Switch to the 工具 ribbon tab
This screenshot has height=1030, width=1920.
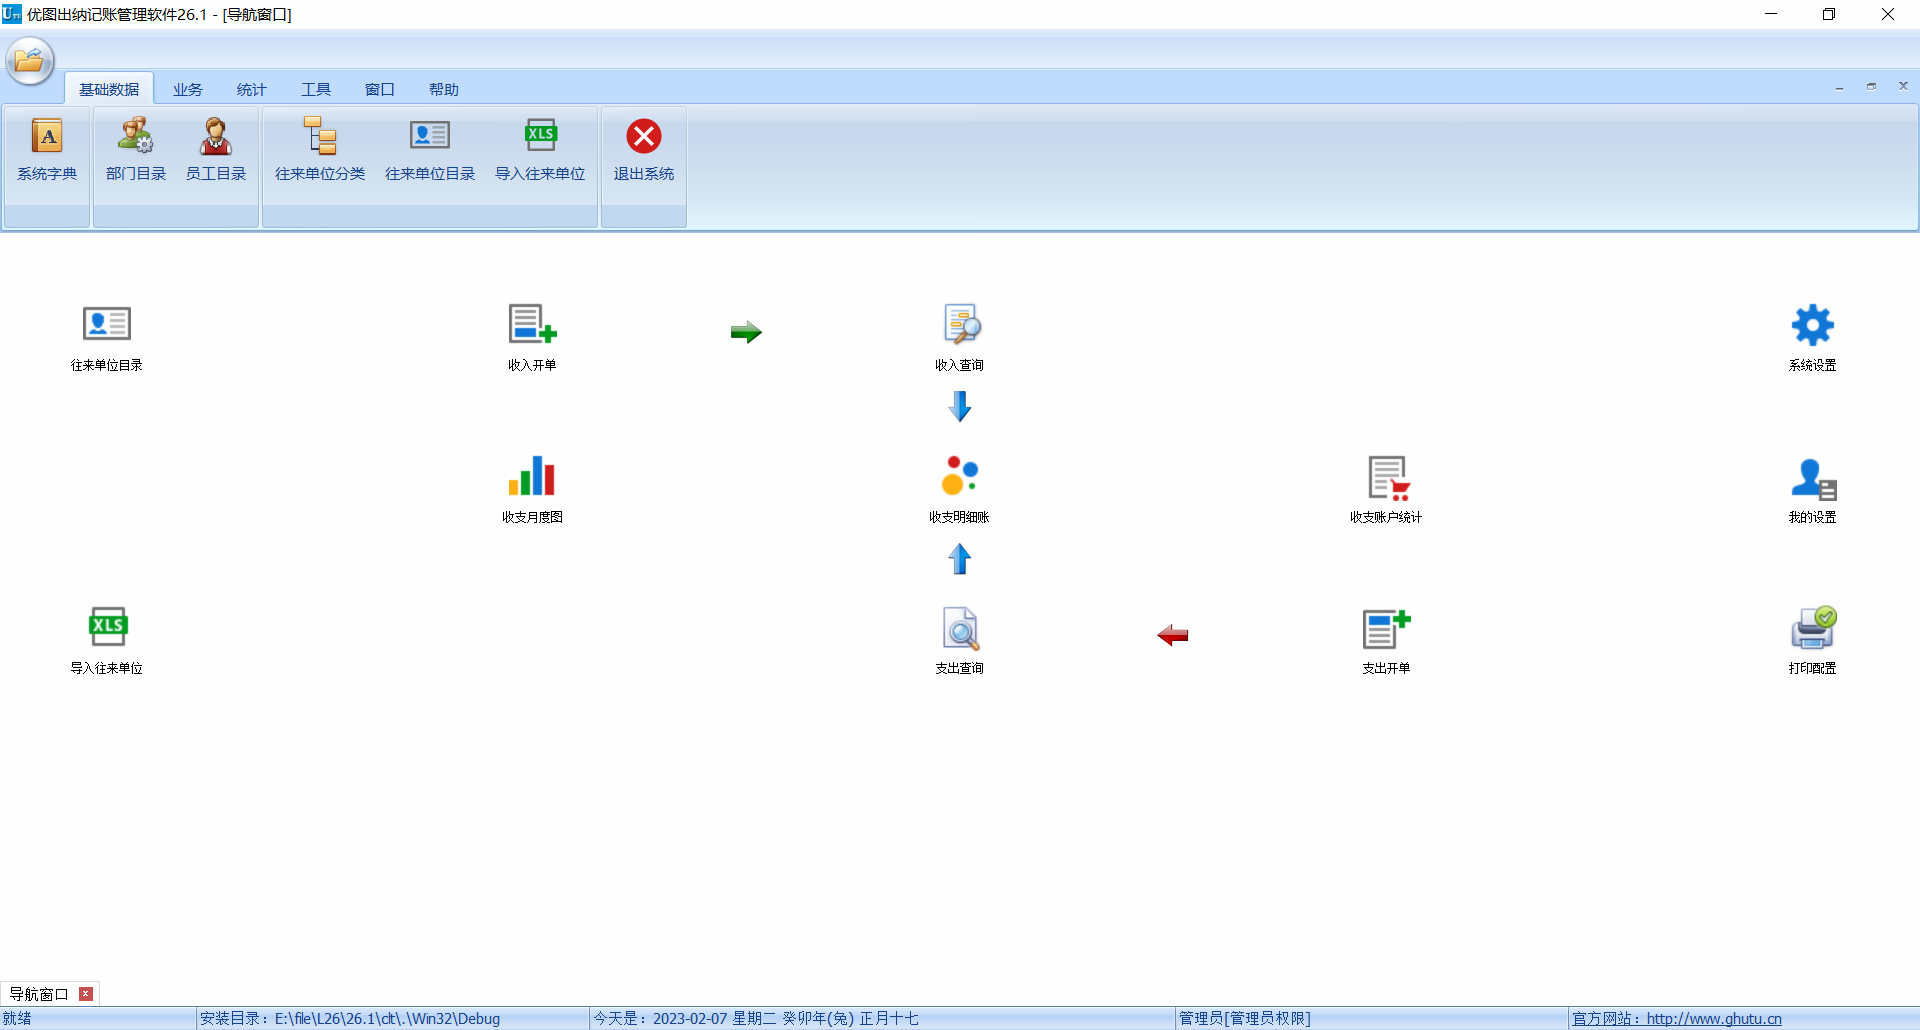click(316, 89)
